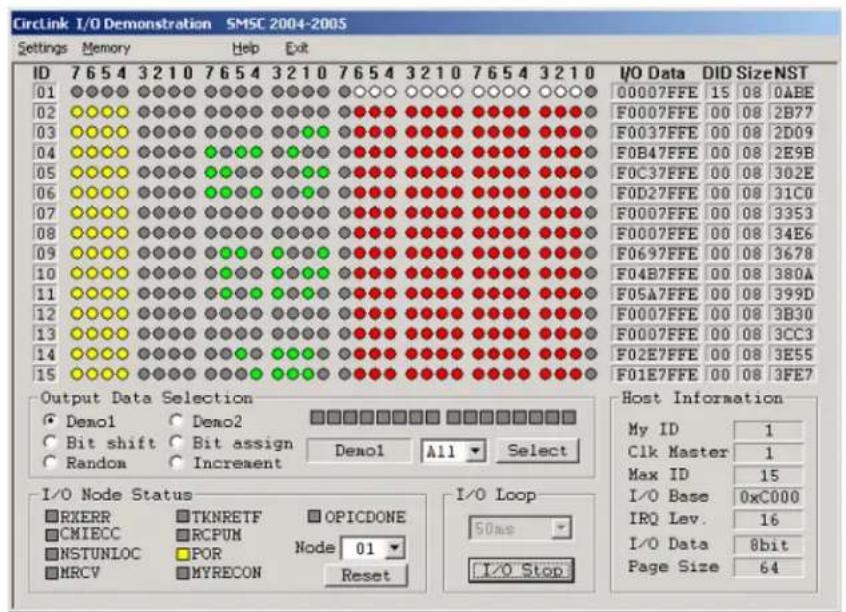This screenshot has height=612, width=846.
Task: Click the Reset button
Action: pos(366,575)
